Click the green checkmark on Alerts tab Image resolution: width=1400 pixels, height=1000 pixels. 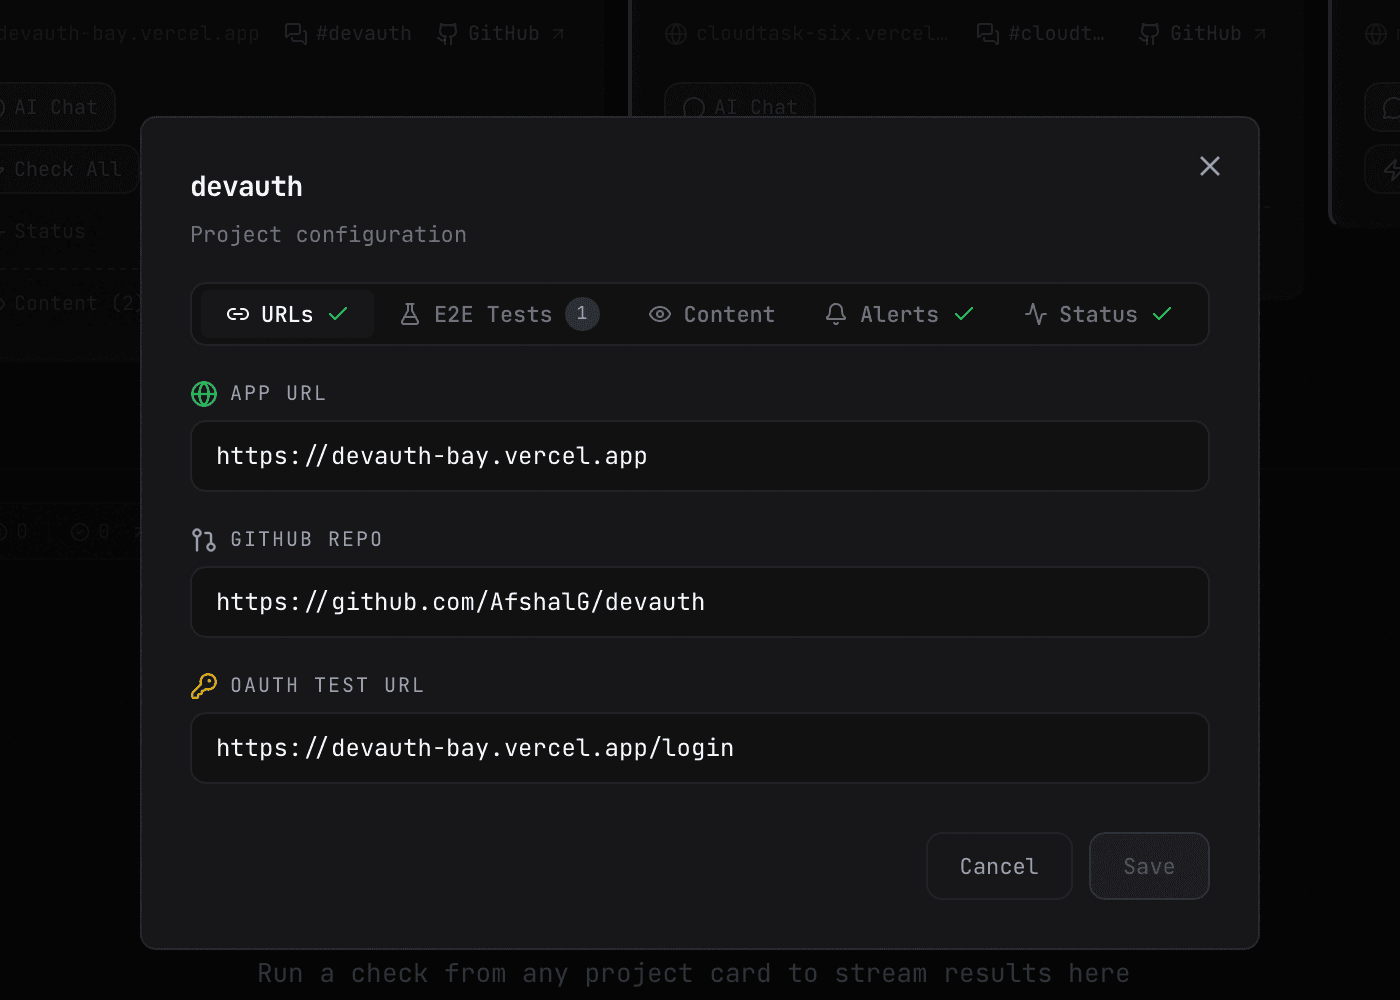[x=964, y=314]
